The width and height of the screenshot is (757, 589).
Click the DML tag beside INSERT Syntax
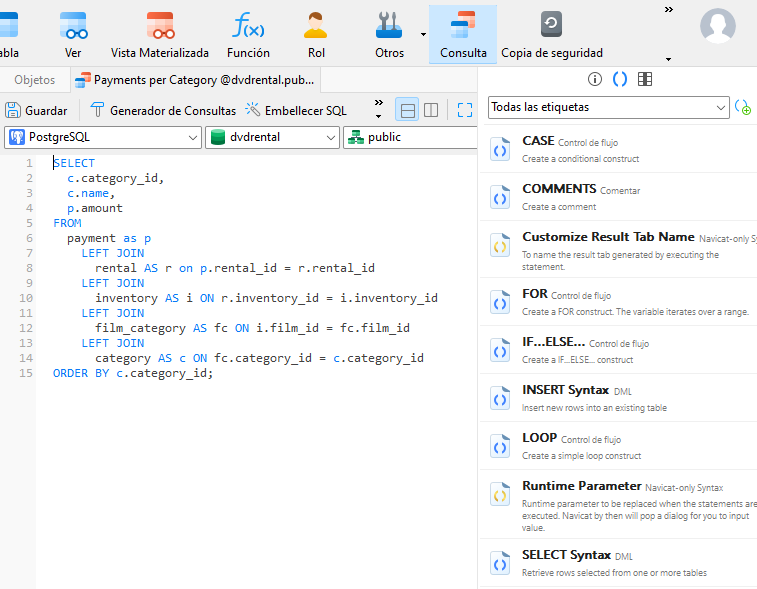click(623, 392)
